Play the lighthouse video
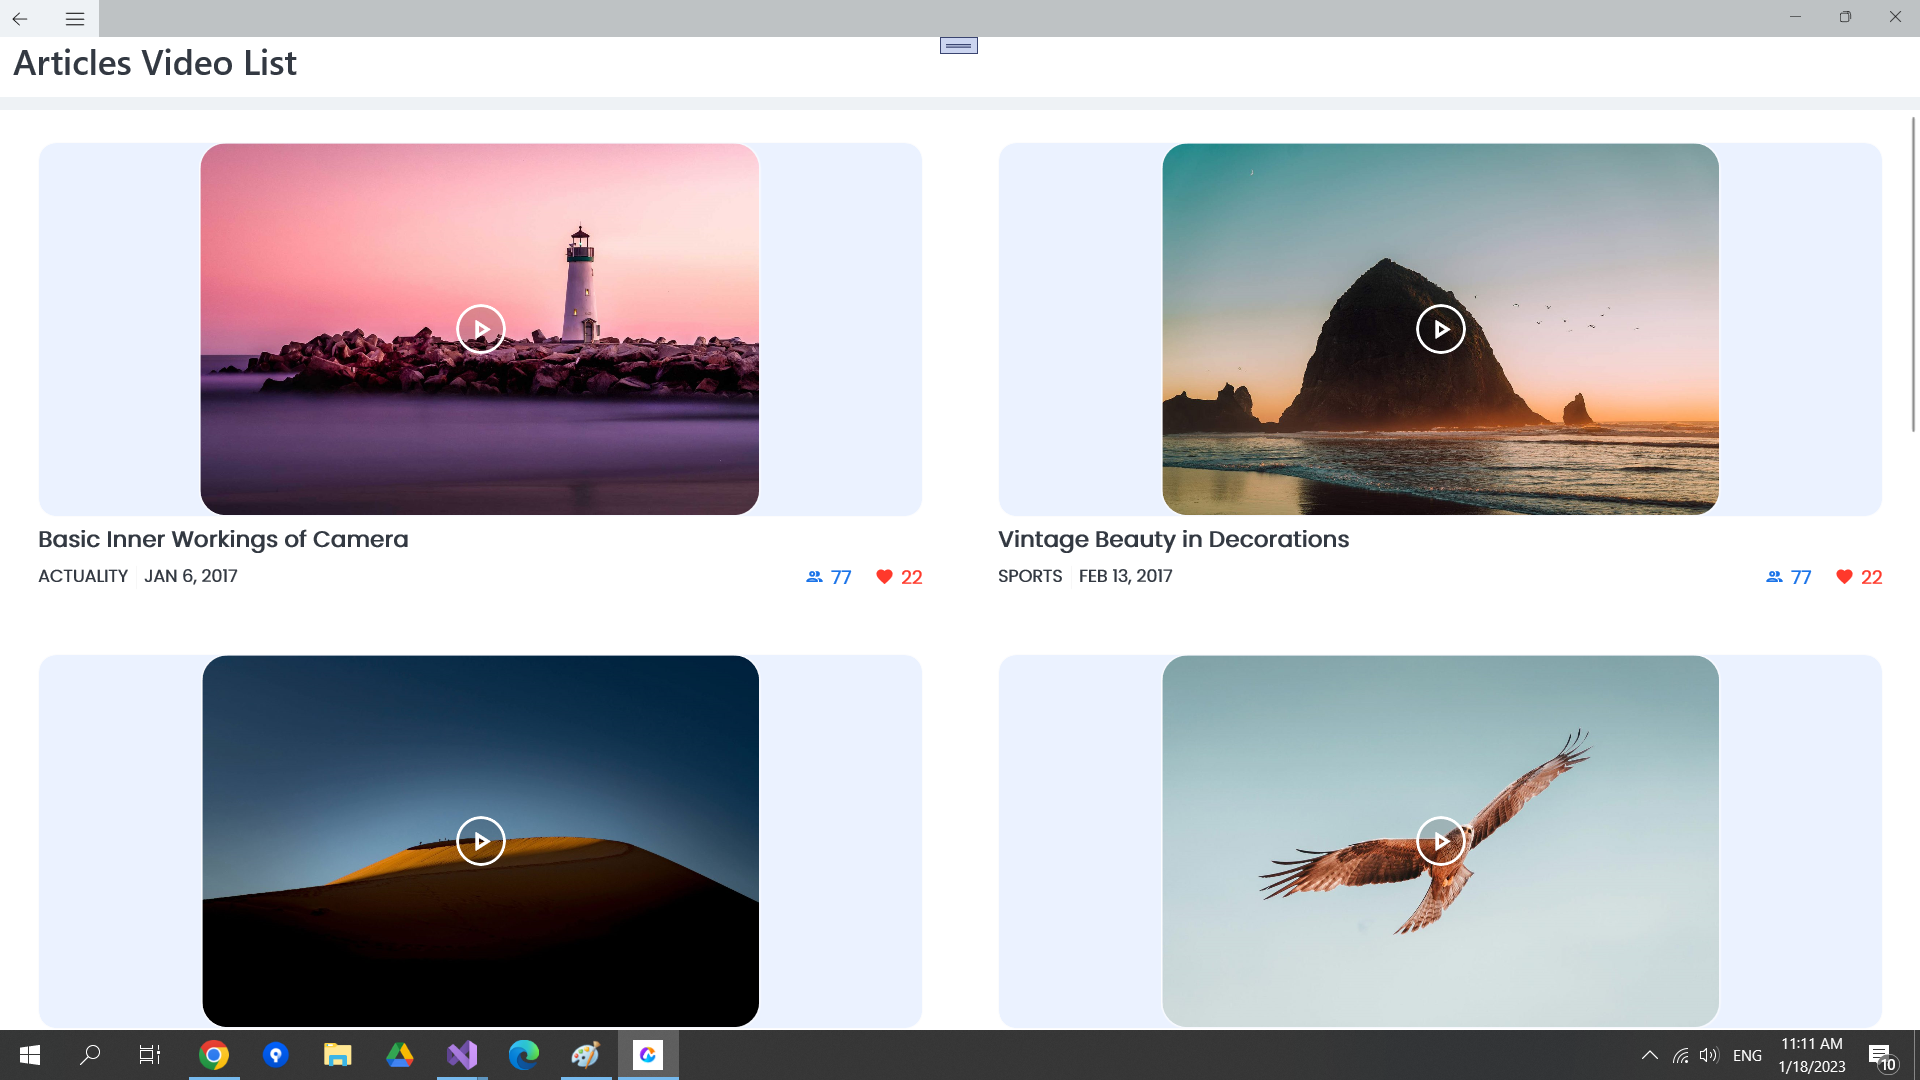This screenshot has width=1920, height=1080. tap(481, 329)
